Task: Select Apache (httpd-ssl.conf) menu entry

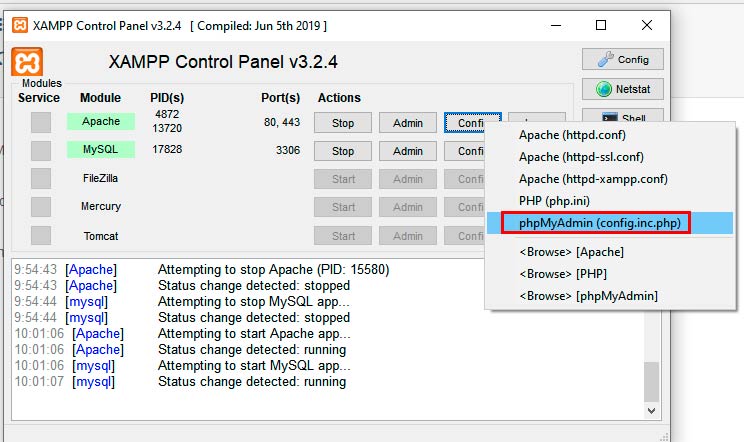Action: (610, 157)
